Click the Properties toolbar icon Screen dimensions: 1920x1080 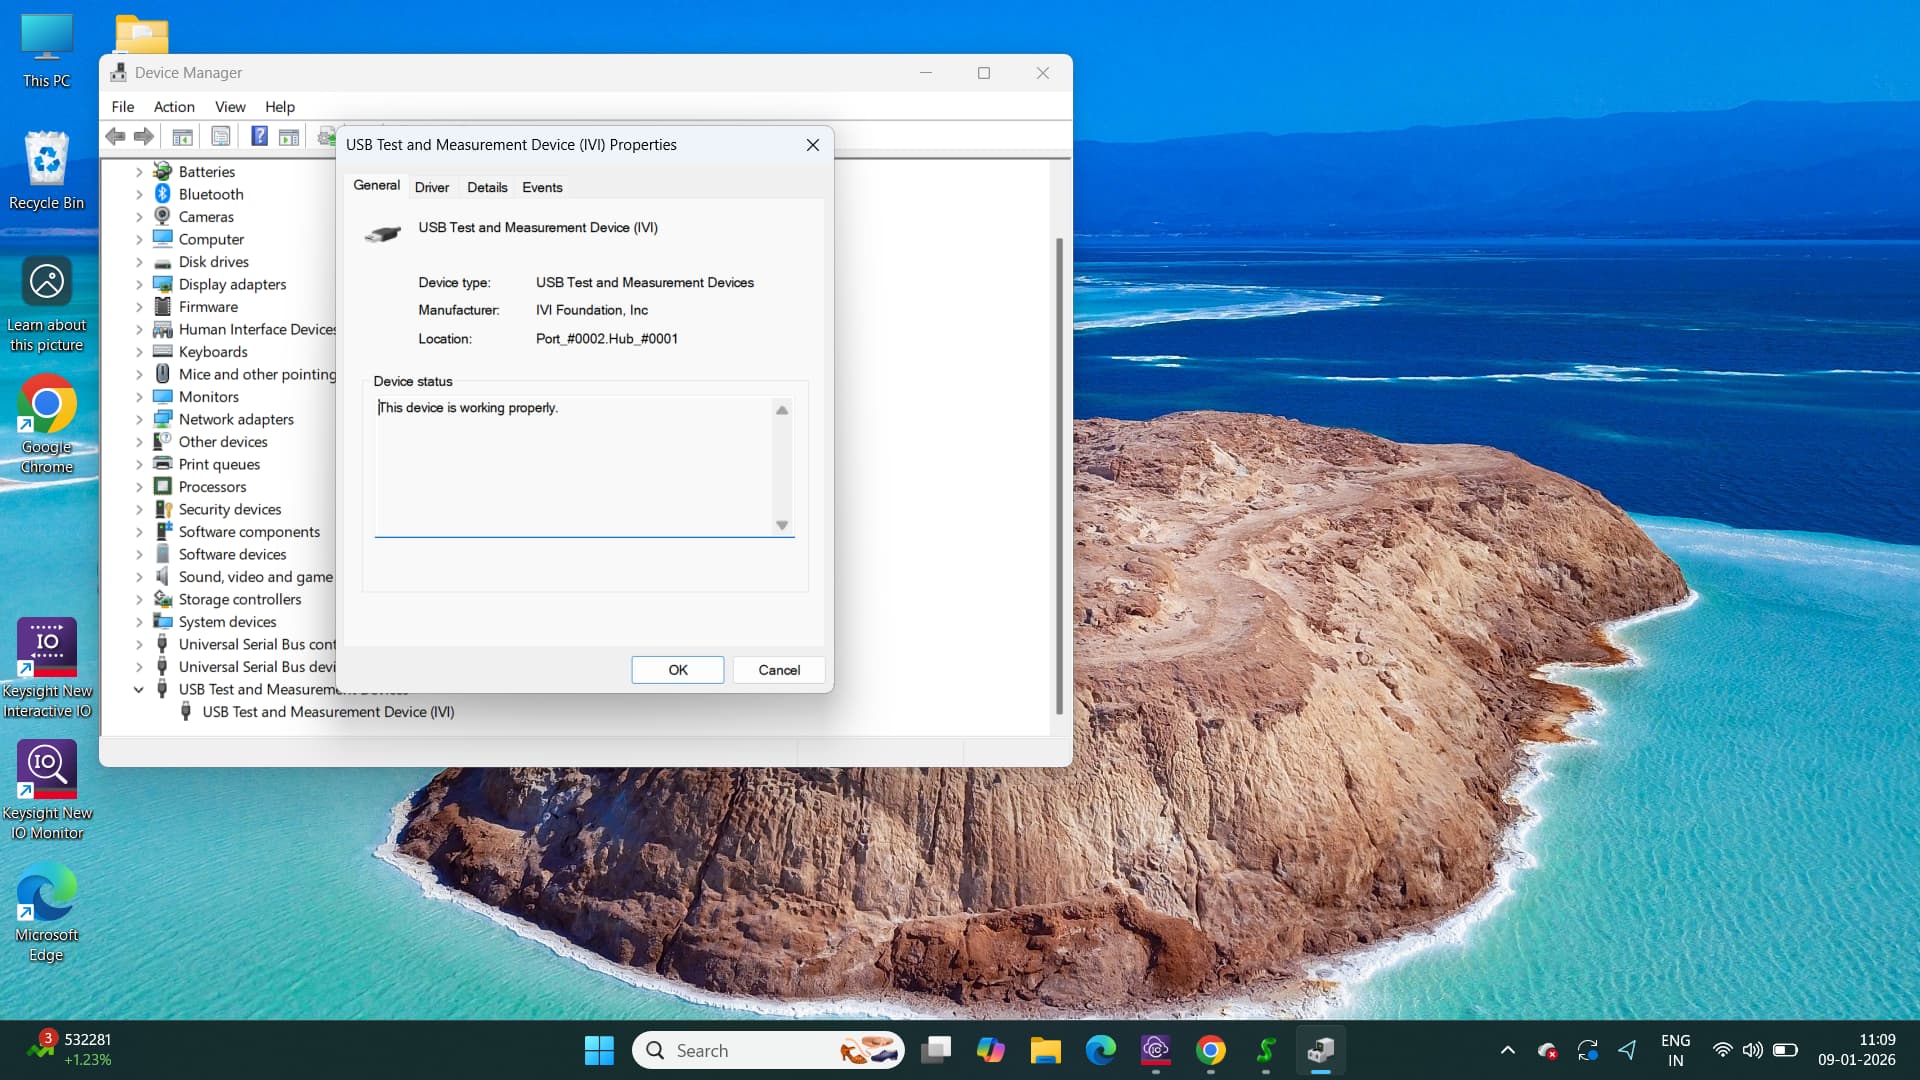tap(221, 136)
